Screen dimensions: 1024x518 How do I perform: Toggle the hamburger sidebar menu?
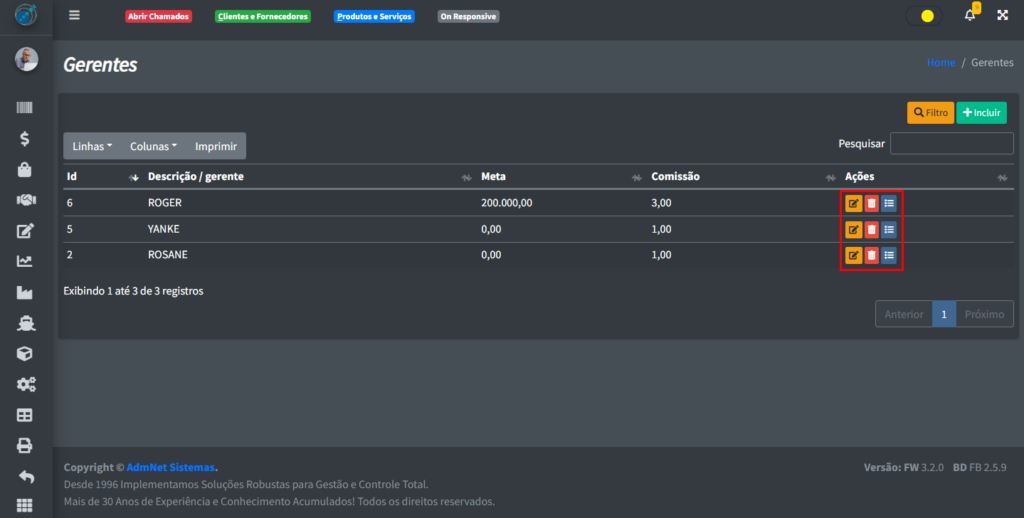pyautogui.click(x=74, y=16)
